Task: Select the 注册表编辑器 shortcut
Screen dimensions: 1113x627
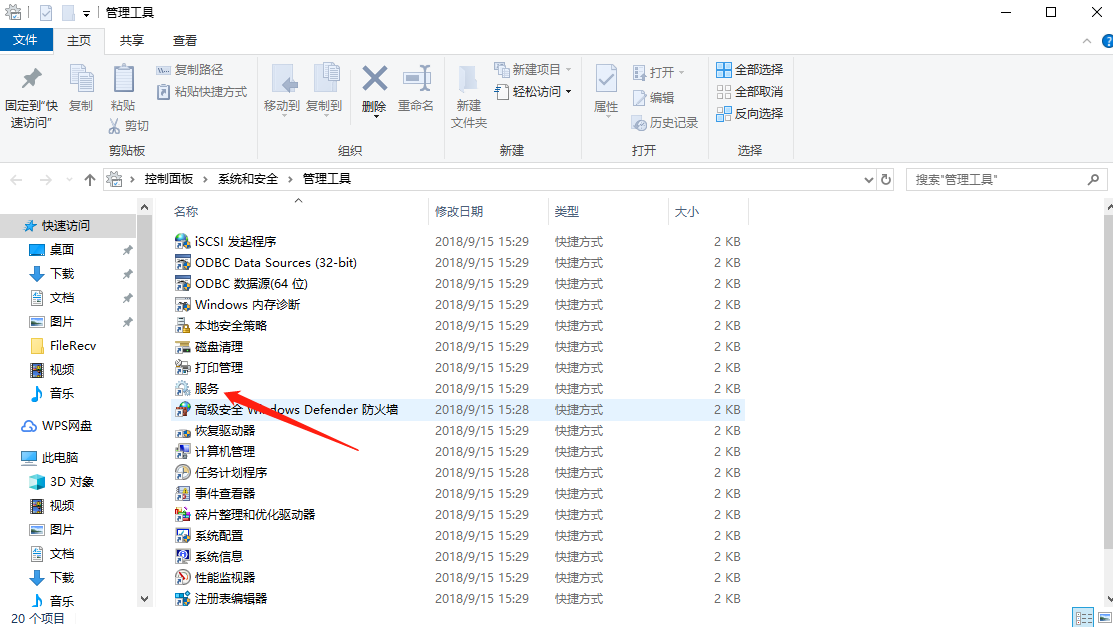Action: [x=231, y=599]
